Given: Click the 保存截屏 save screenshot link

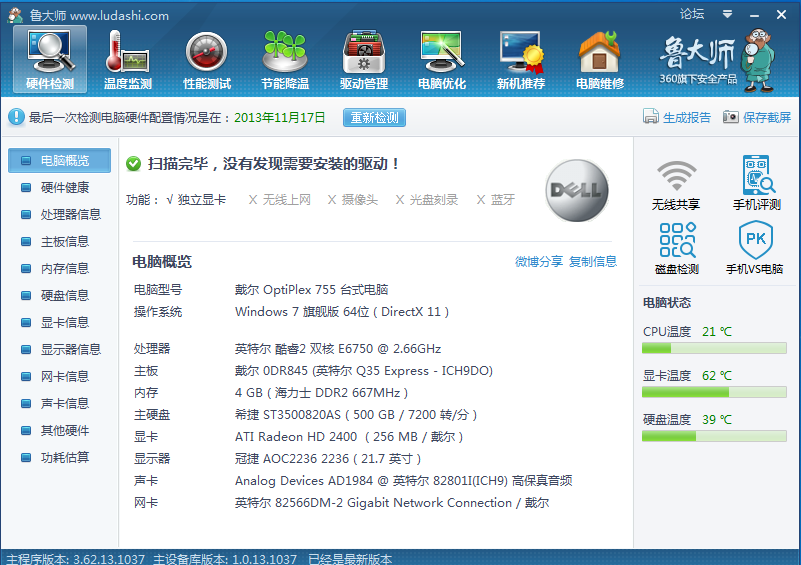Looking at the screenshot, I should click(x=757, y=118).
